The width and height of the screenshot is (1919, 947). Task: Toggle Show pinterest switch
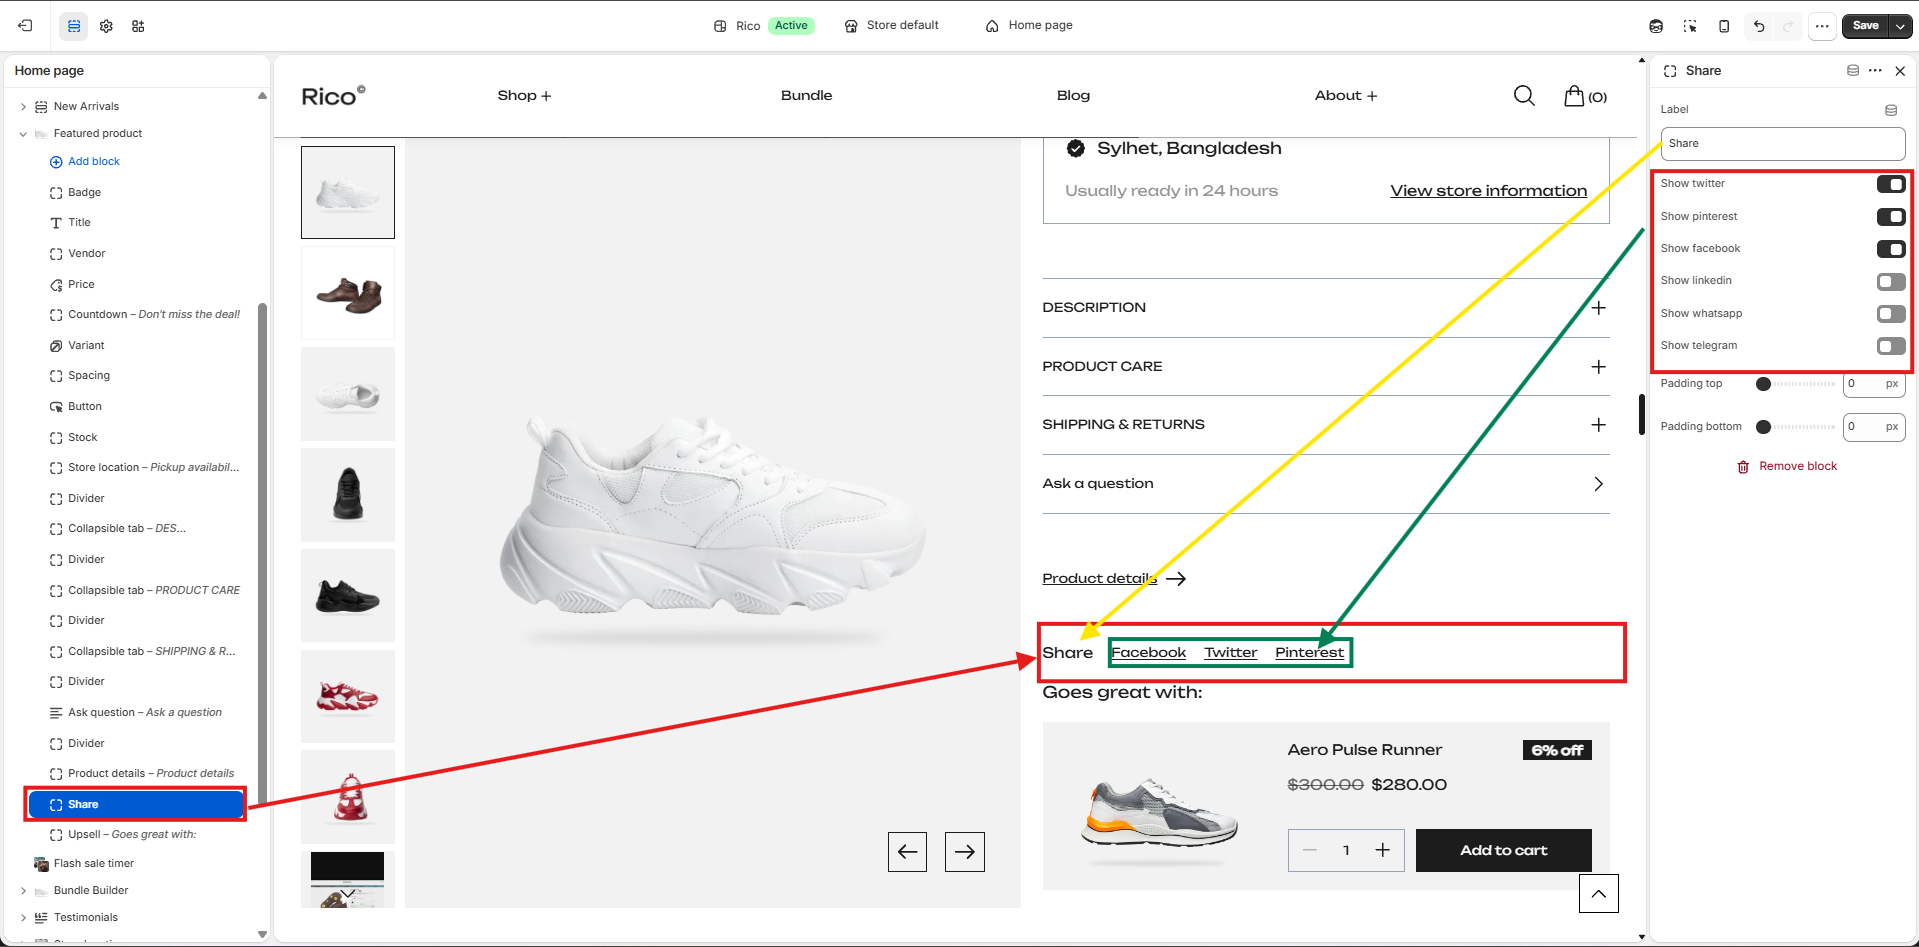(1891, 217)
